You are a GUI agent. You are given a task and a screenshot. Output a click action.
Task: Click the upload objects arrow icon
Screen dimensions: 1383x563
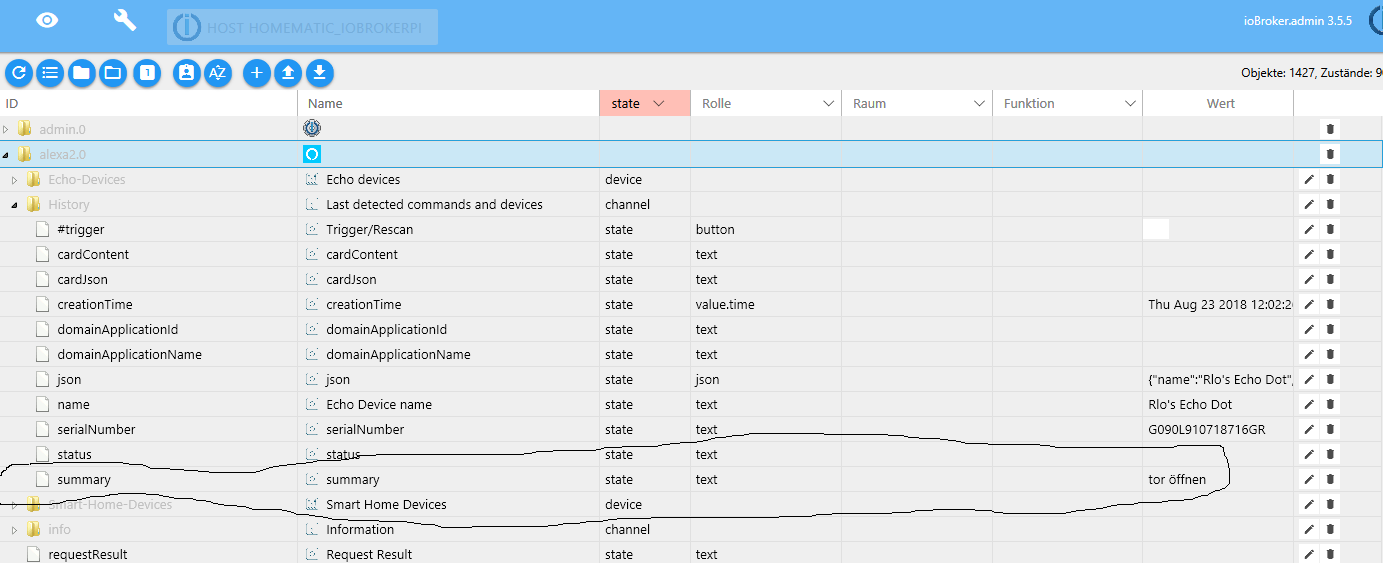pyautogui.click(x=288, y=73)
